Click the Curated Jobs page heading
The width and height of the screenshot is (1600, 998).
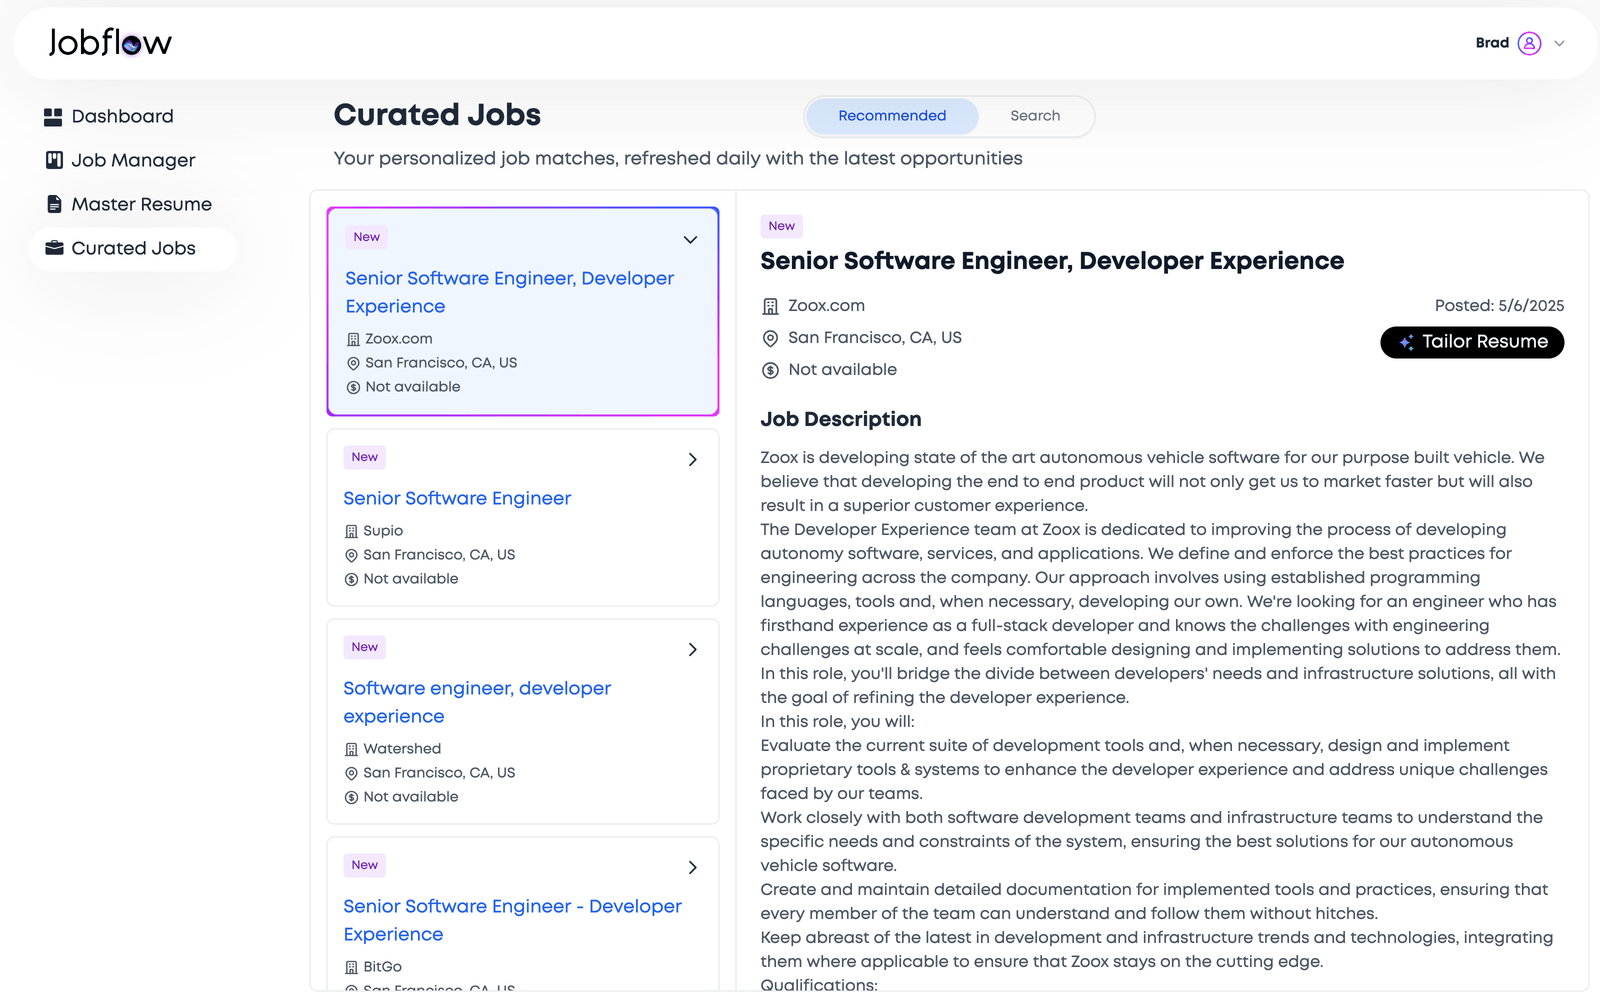coord(437,115)
